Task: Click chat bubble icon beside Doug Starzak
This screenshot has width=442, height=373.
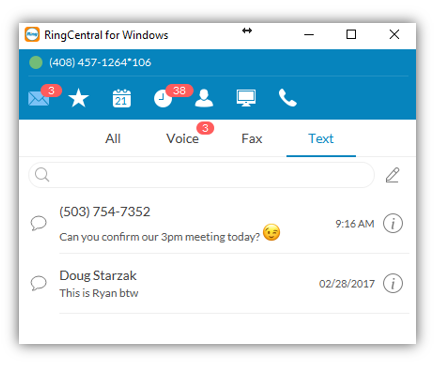Action: (x=39, y=283)
